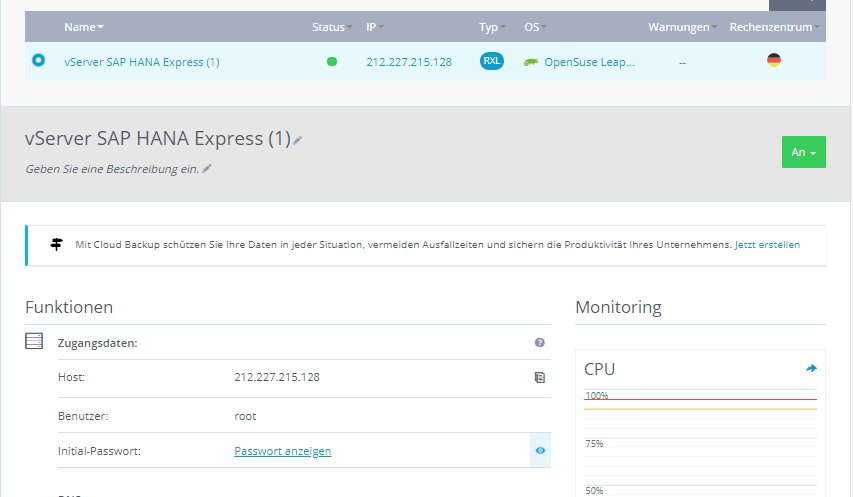The height and width of the screenshot is (497, 853).
Task: Sort the table by Status column
Action: coord(332,27)
